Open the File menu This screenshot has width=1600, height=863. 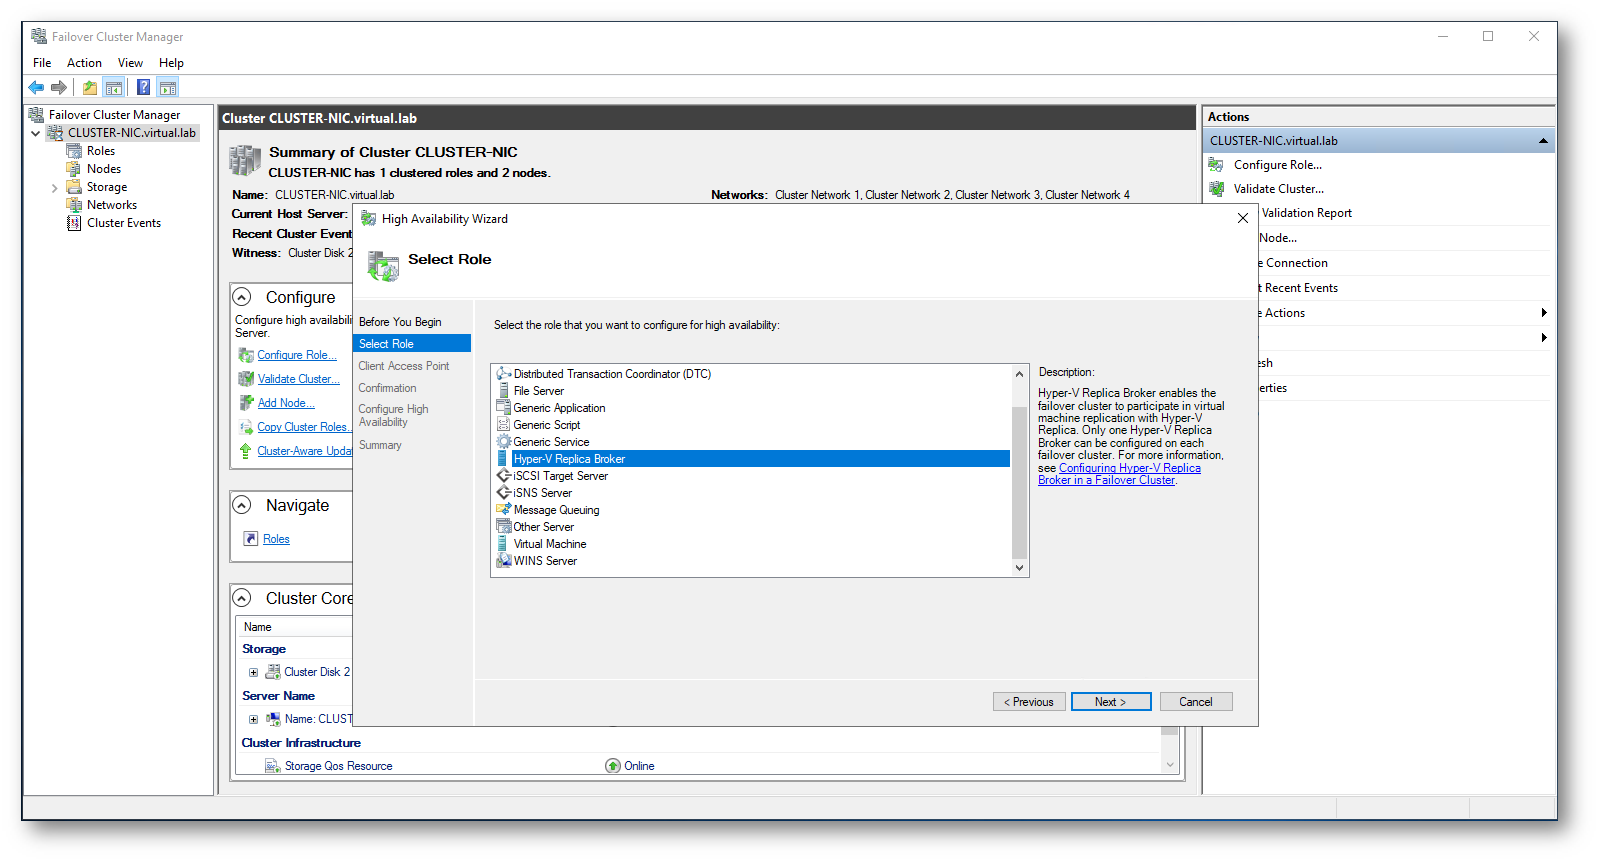point(42,63)
